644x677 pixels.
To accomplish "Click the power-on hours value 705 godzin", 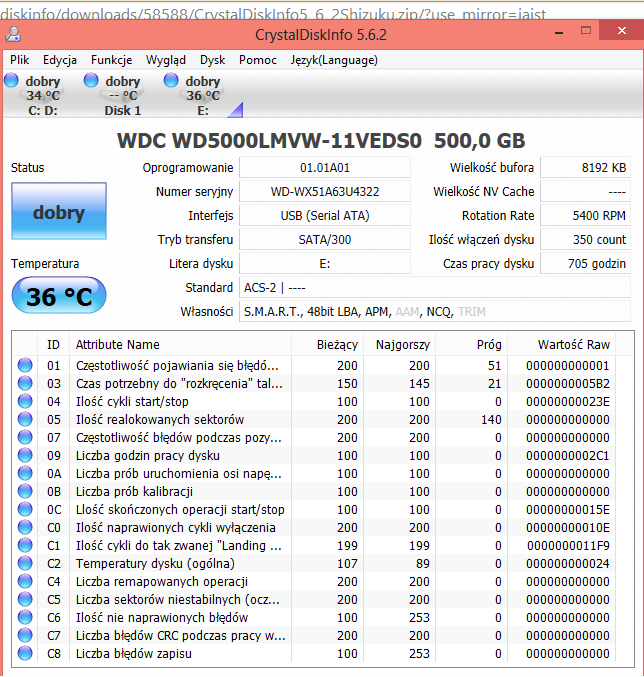I will (x=585, y=263).
